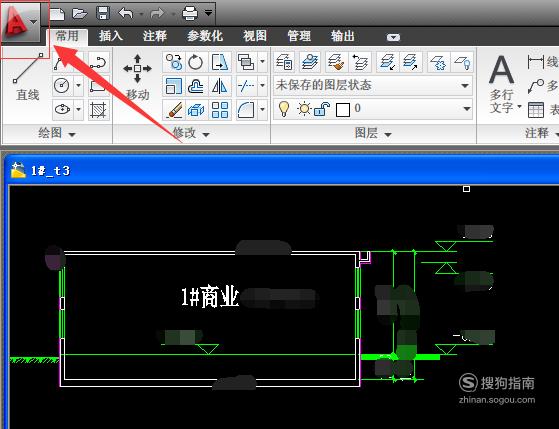This screenshot has width=559, height=429.
Task: Select the Mirror tool icon
Action: click(x=220, y=86)
